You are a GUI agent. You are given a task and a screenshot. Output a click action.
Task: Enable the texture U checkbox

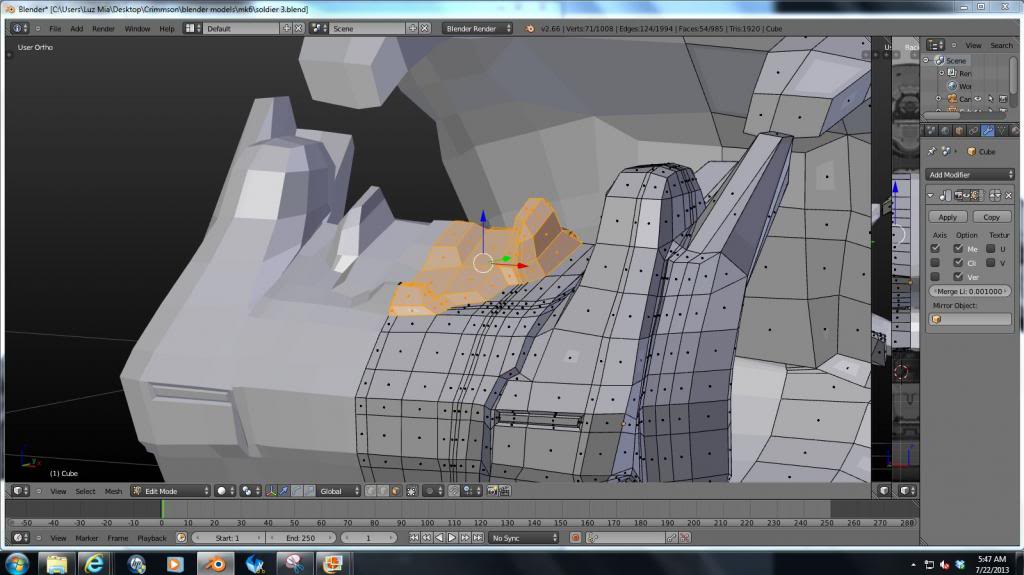point(990,248)
